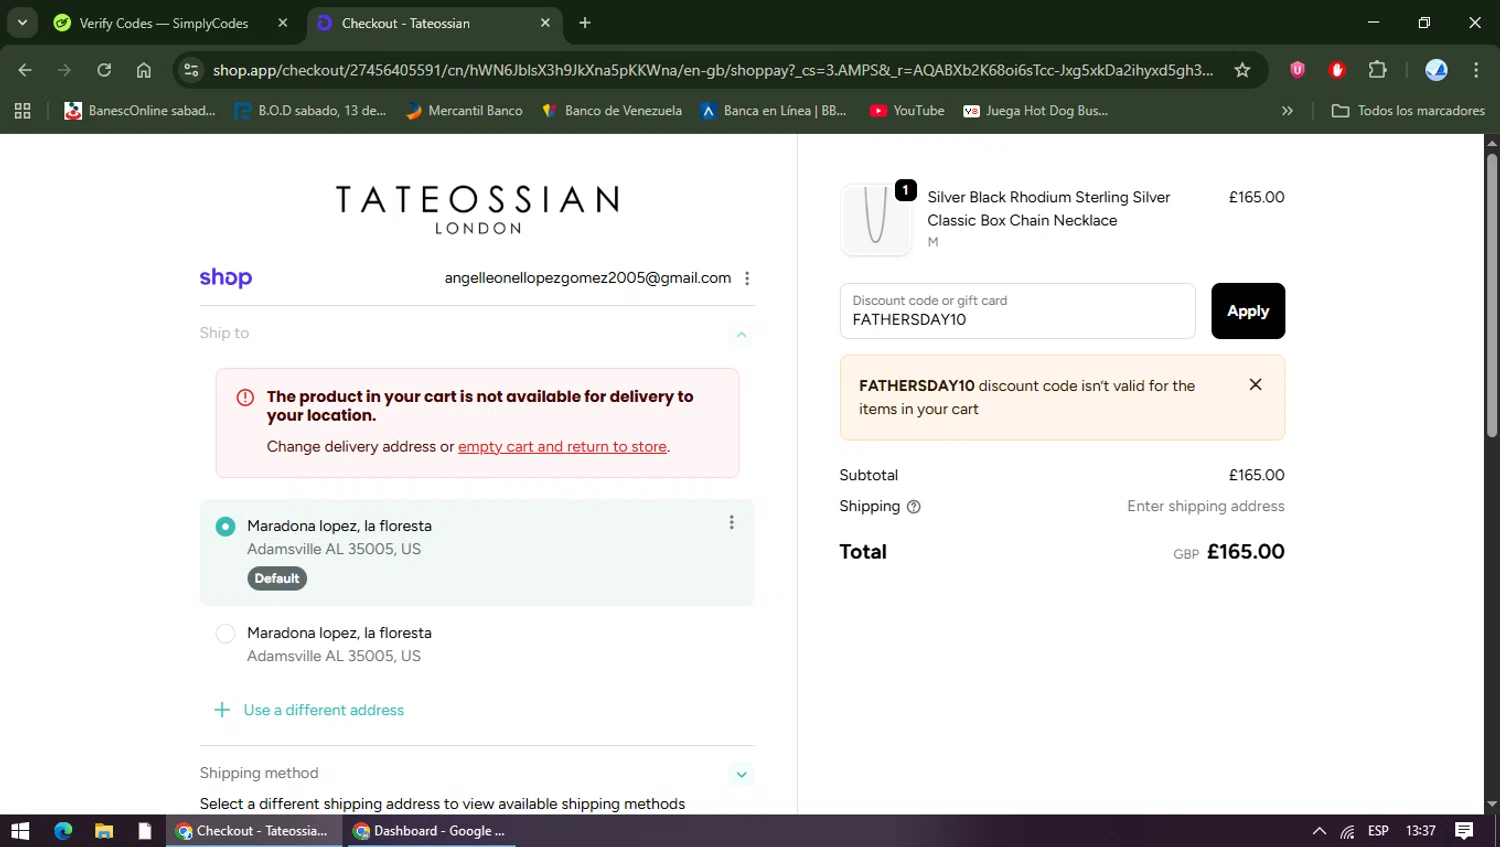
Task: Open YouTube bookmark
Action: pyautogui.click(x=907, y=111)
